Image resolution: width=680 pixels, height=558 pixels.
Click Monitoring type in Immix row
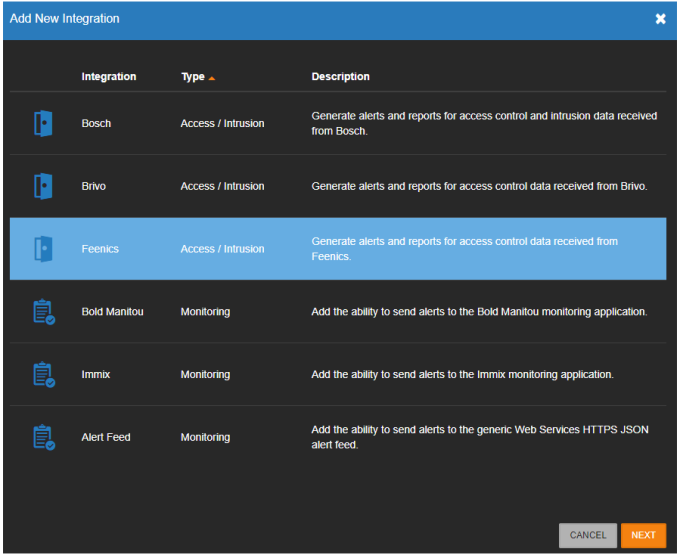coord(205,375)
